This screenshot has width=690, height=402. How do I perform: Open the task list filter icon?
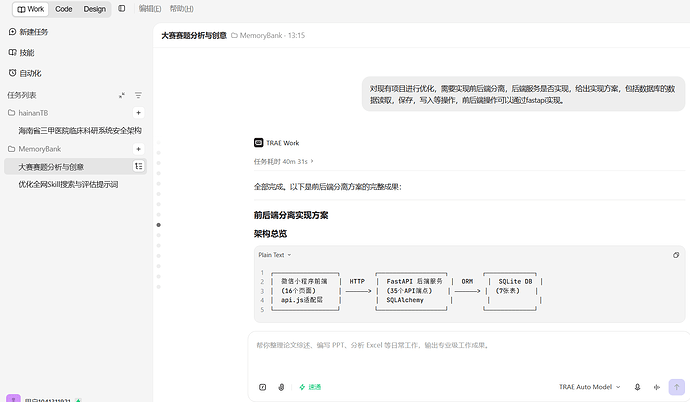[138, 95]
